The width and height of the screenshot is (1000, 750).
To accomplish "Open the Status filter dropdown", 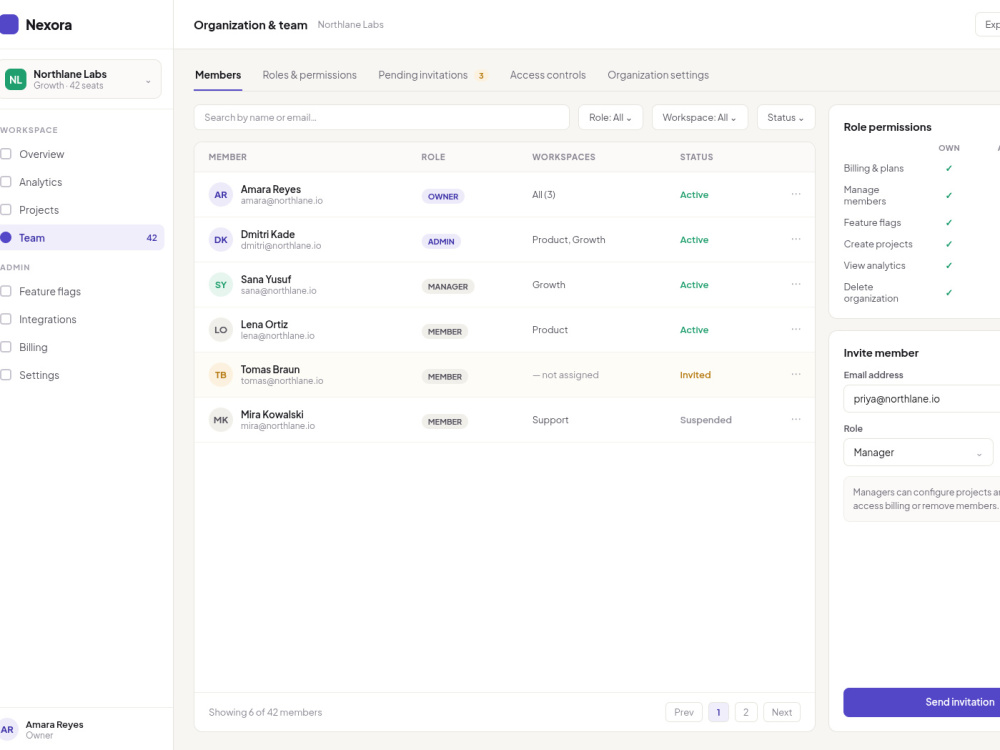I will tap(786, 118).
